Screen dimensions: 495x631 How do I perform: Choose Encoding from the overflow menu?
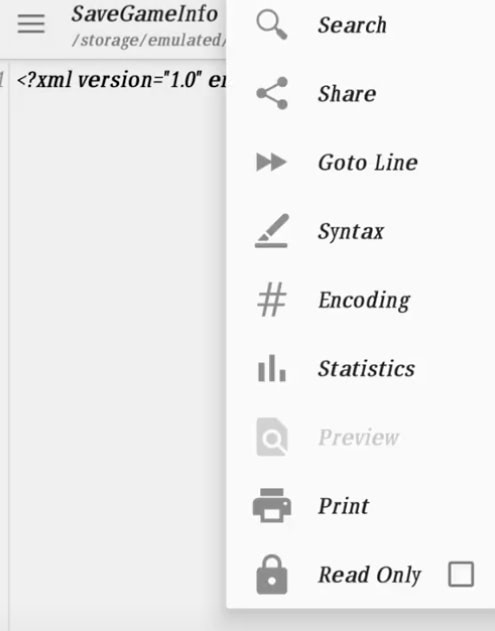[x=361, y=299]
